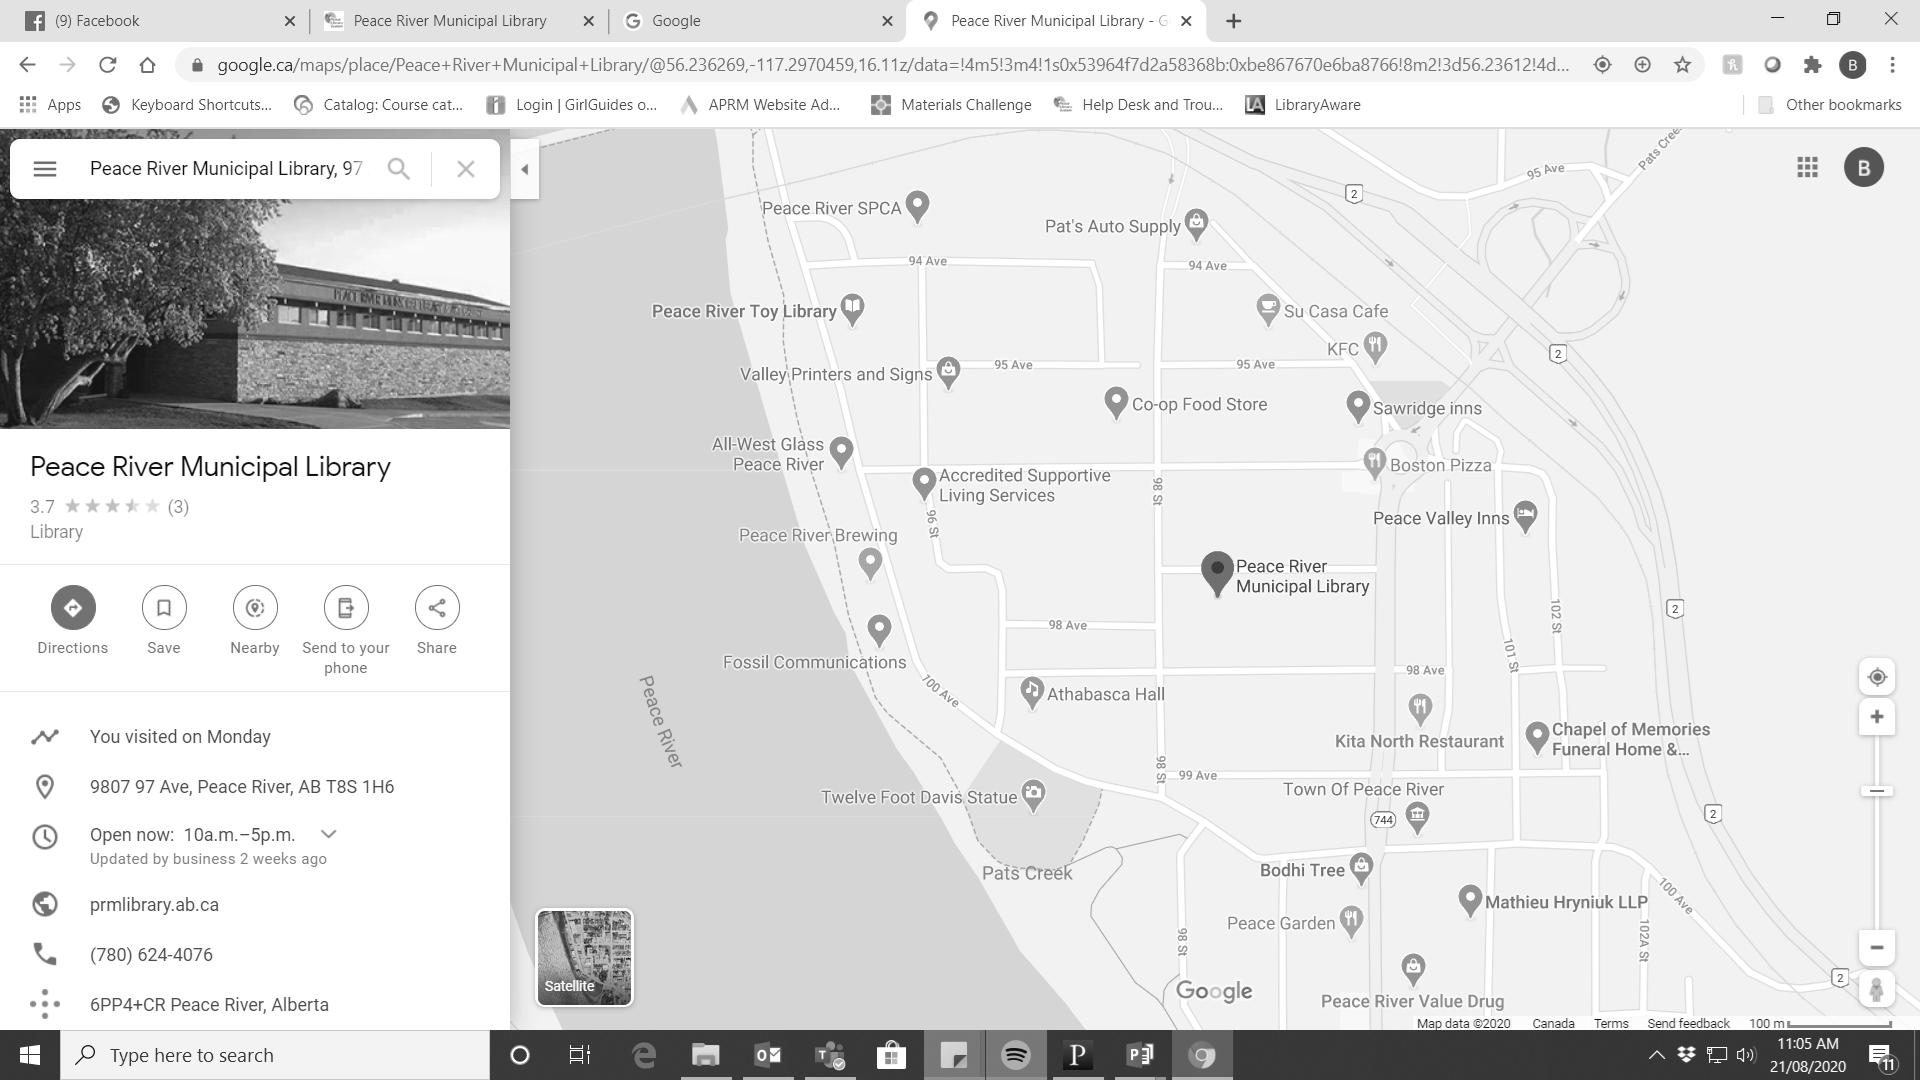
Task: Open the prmlibrary.ab.ca website link
Action: point(154,905)
